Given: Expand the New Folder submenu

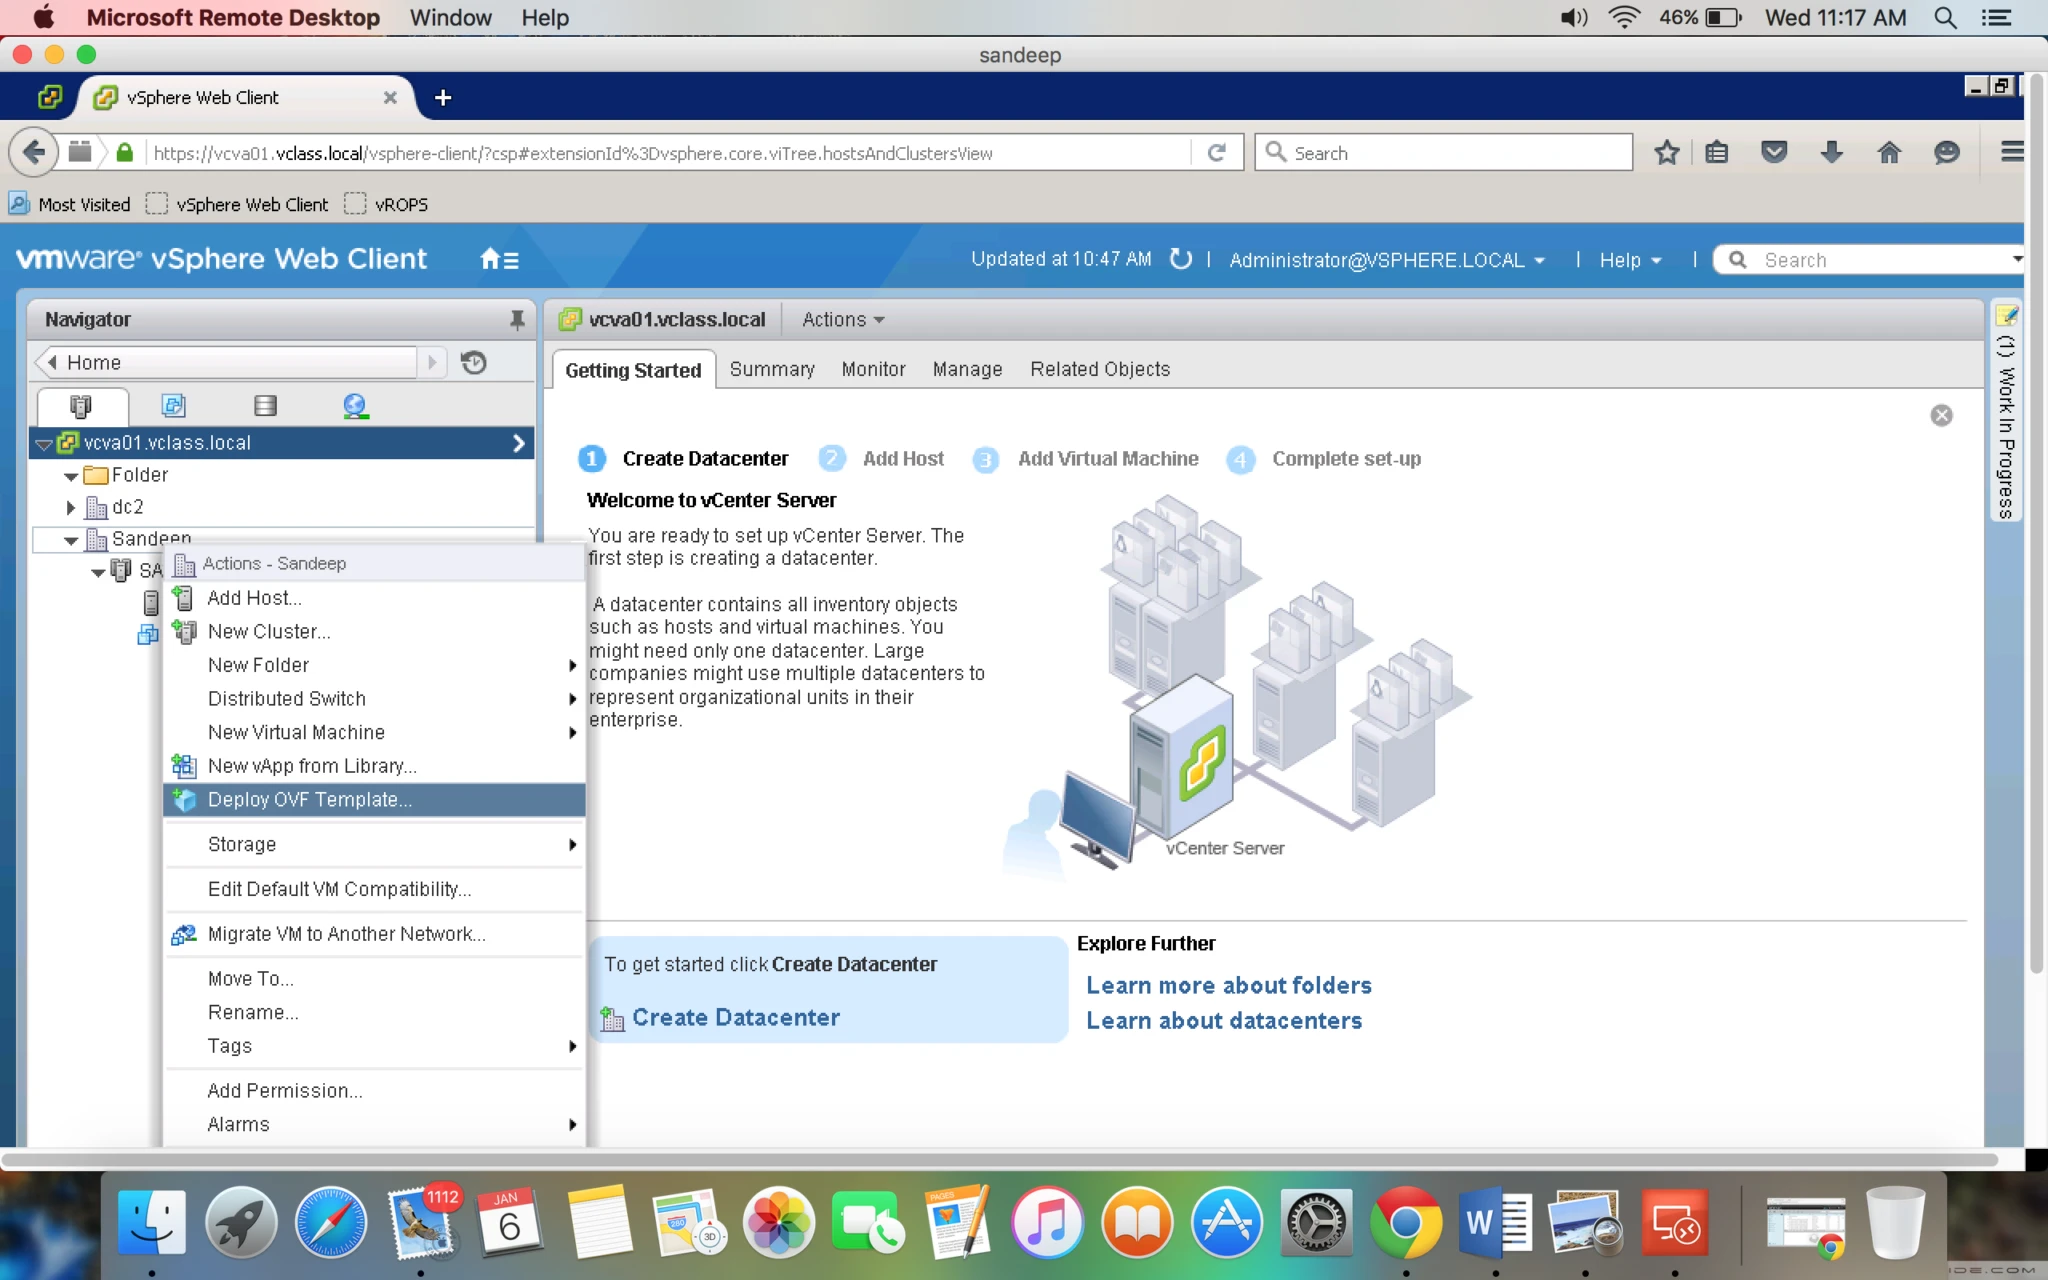Looking at the screenshot, I should 374,665.
